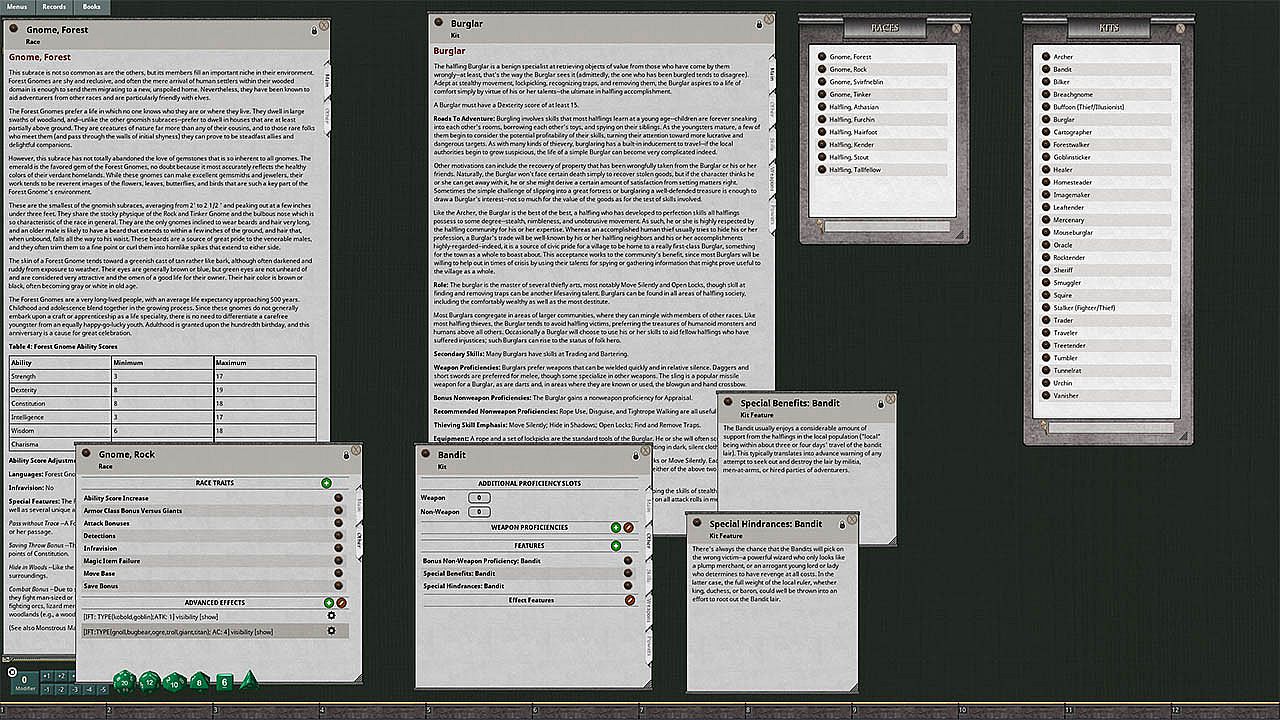Roll the green d20 die
Screen dimensions: 1280x720
pyautogui.click(x=123, y=682)
